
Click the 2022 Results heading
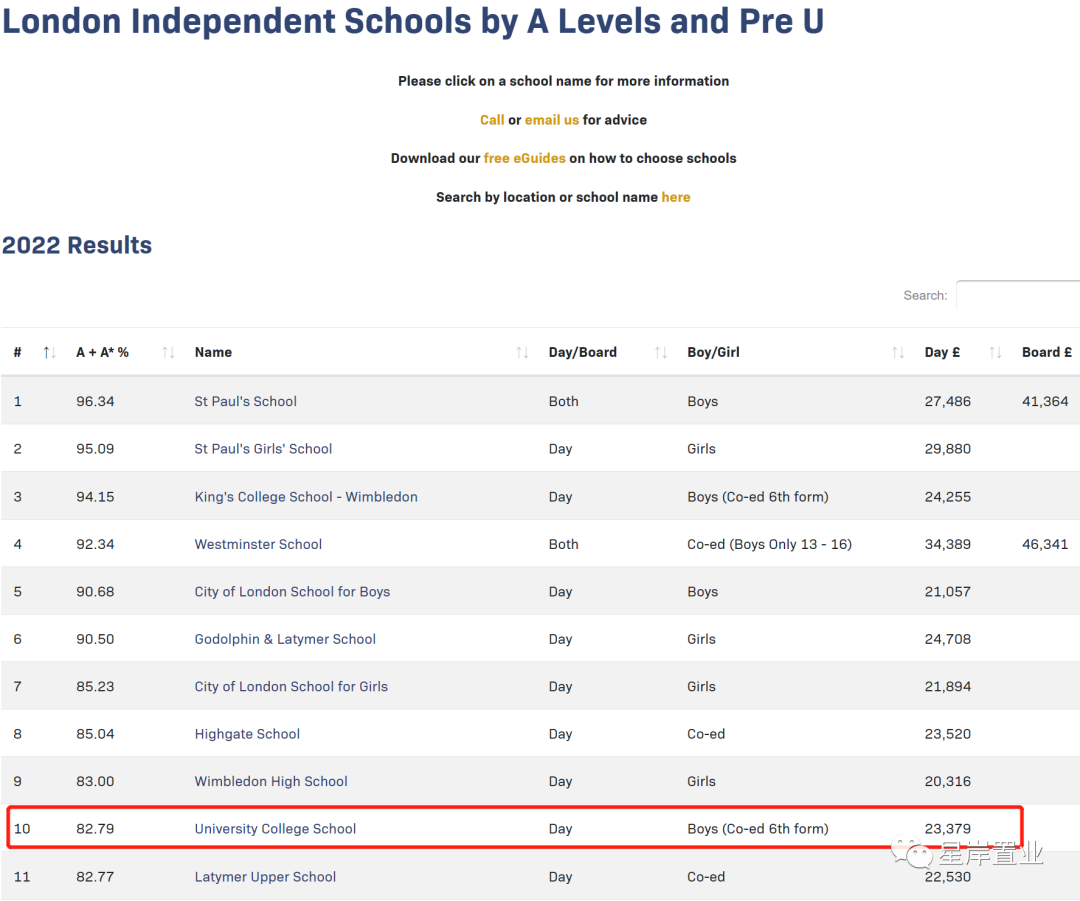(x=76, y=245)
